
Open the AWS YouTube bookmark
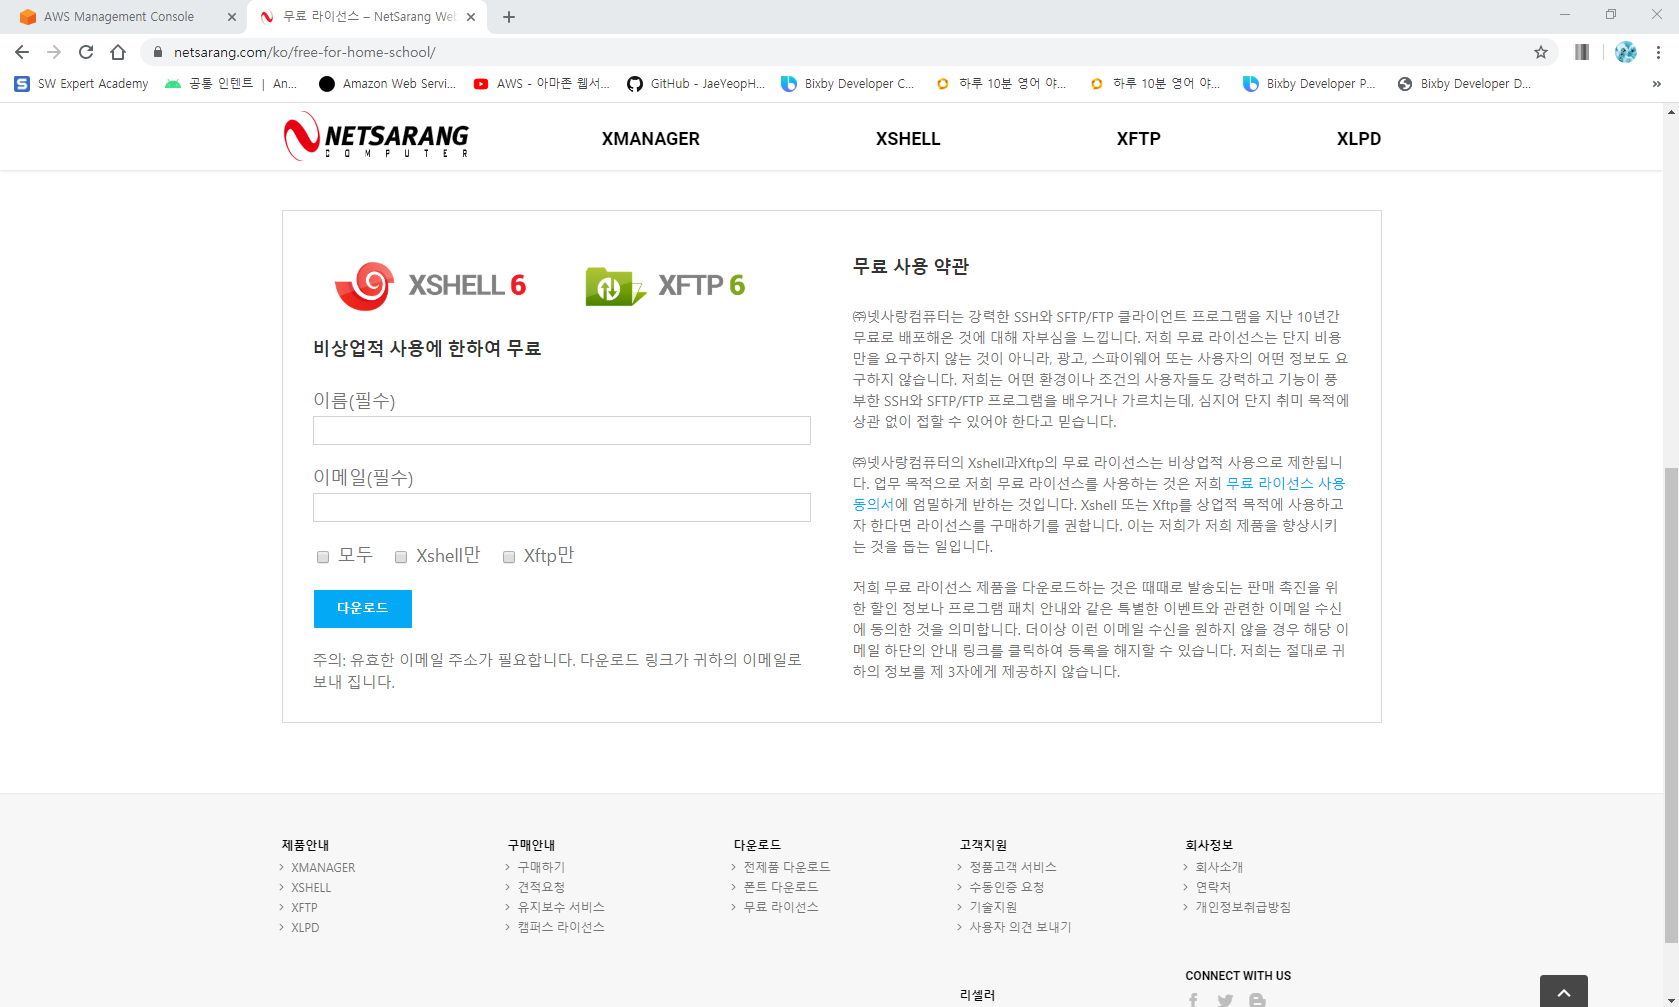[541, 84]
